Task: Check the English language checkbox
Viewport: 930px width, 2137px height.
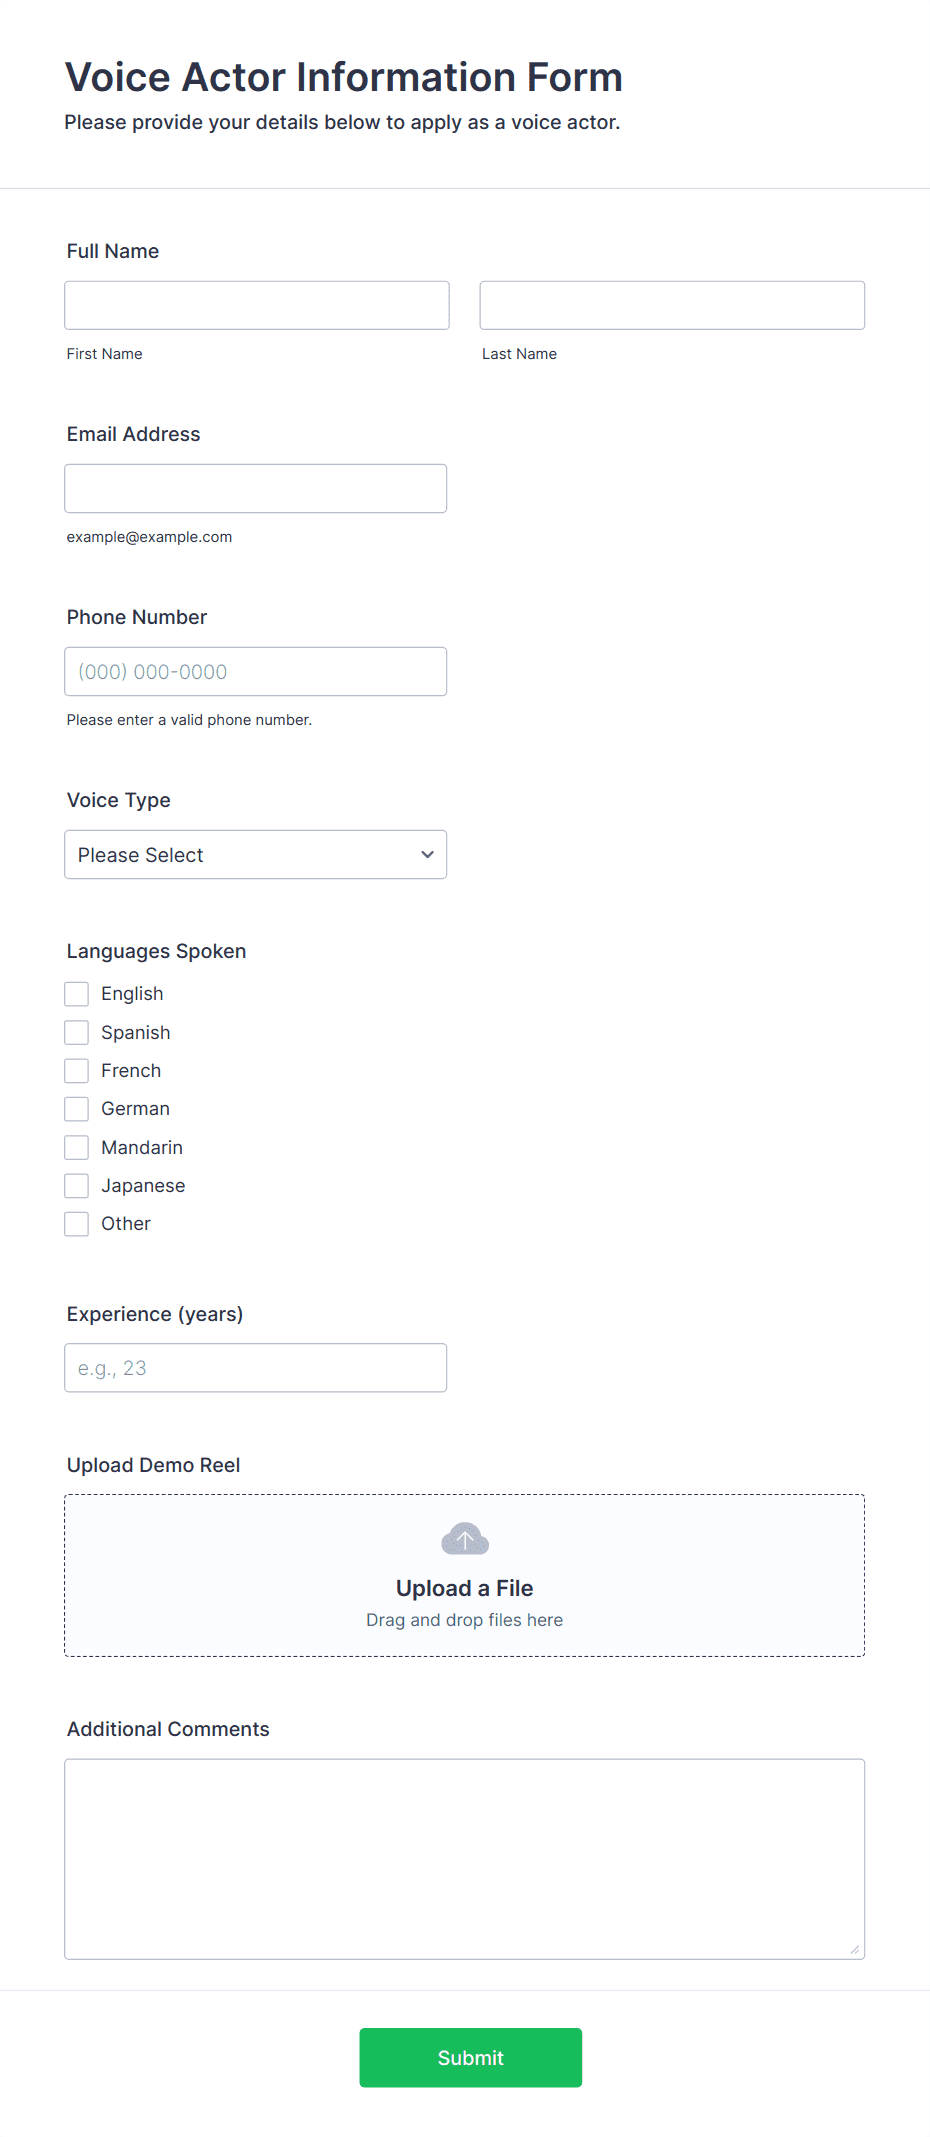Action: [x=77, y=994]
